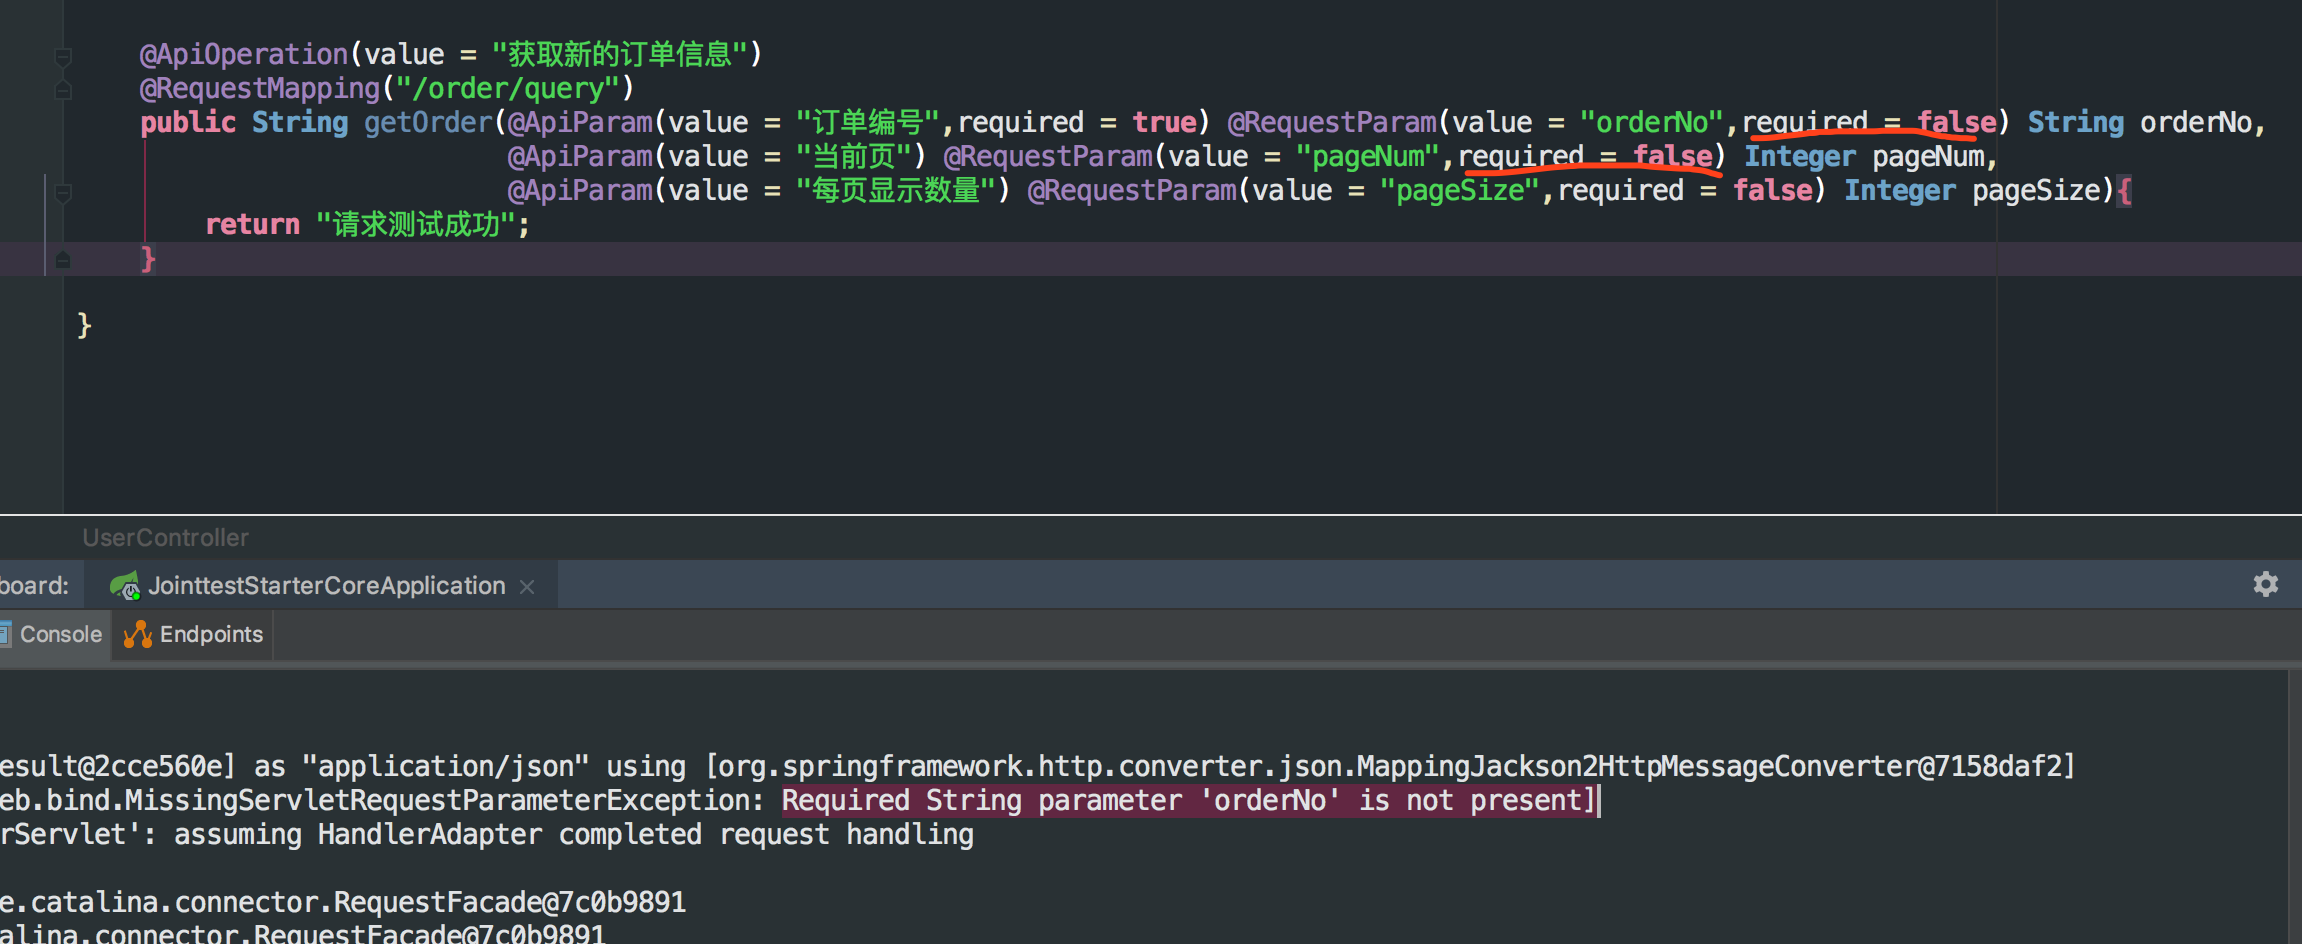Select the orange Endpoints graph icon

pyautogui.click(x=137, y=634)
